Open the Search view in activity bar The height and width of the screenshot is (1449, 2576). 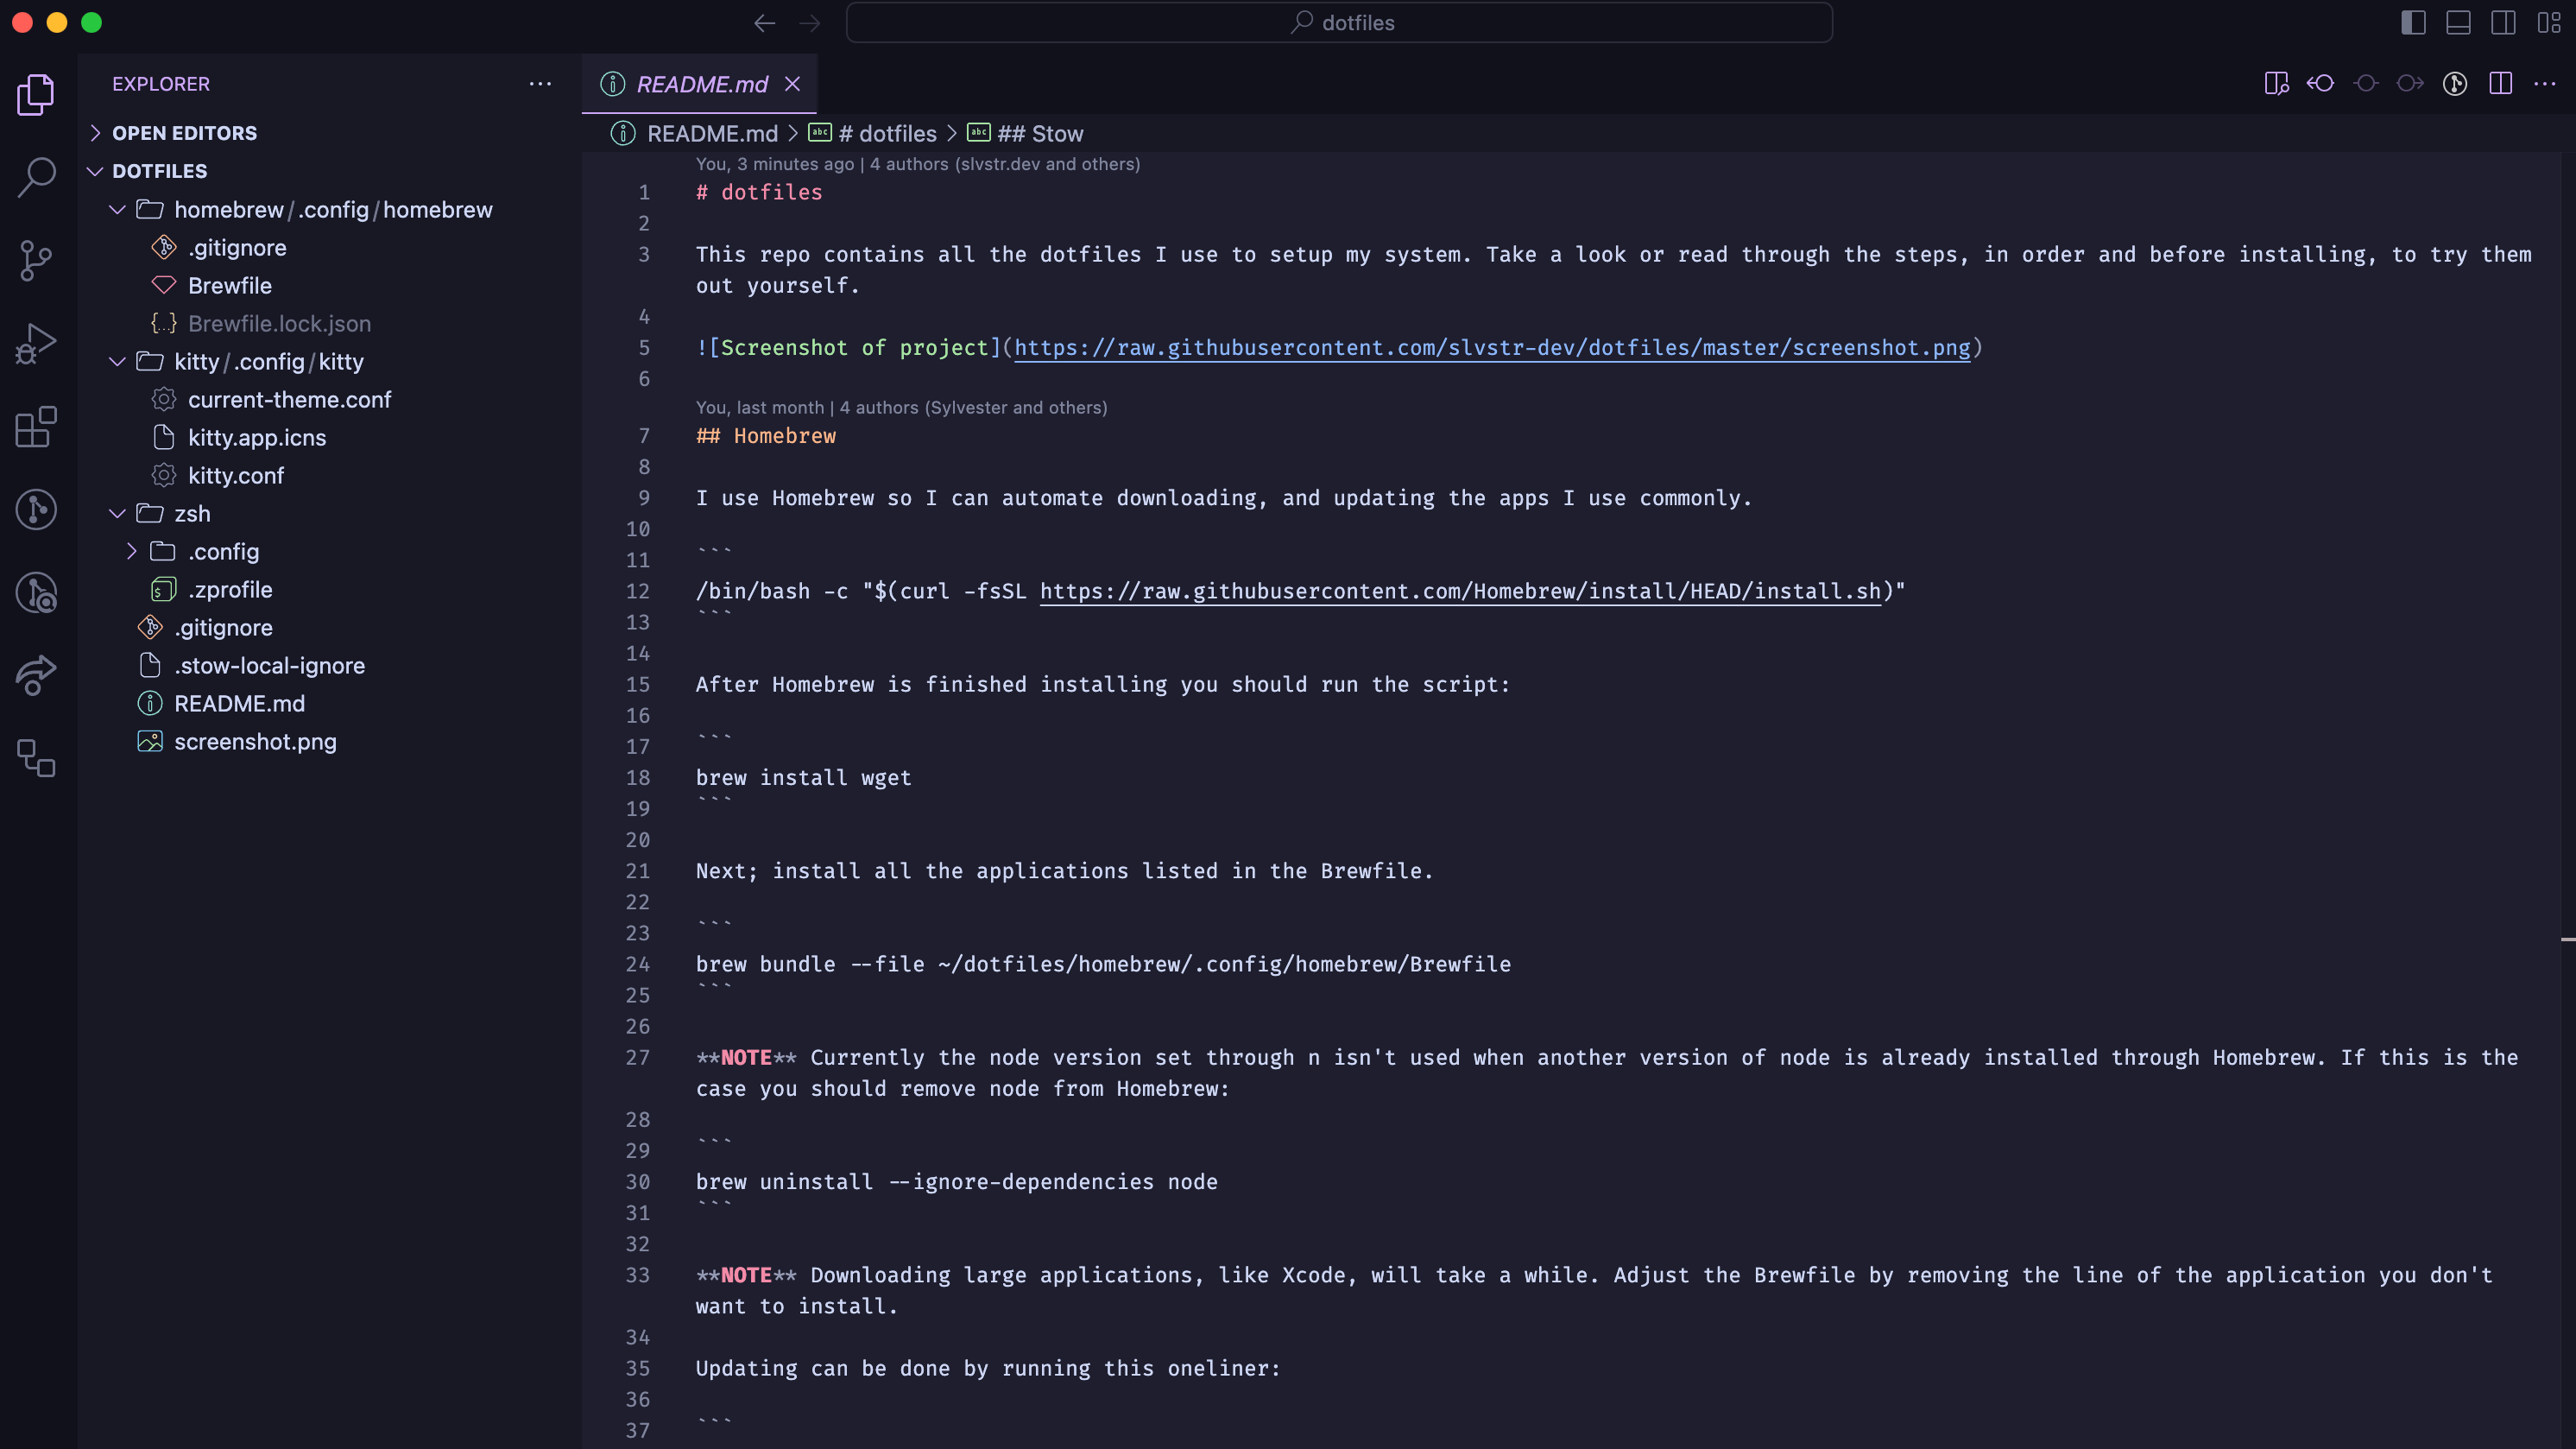click(37, 177)
